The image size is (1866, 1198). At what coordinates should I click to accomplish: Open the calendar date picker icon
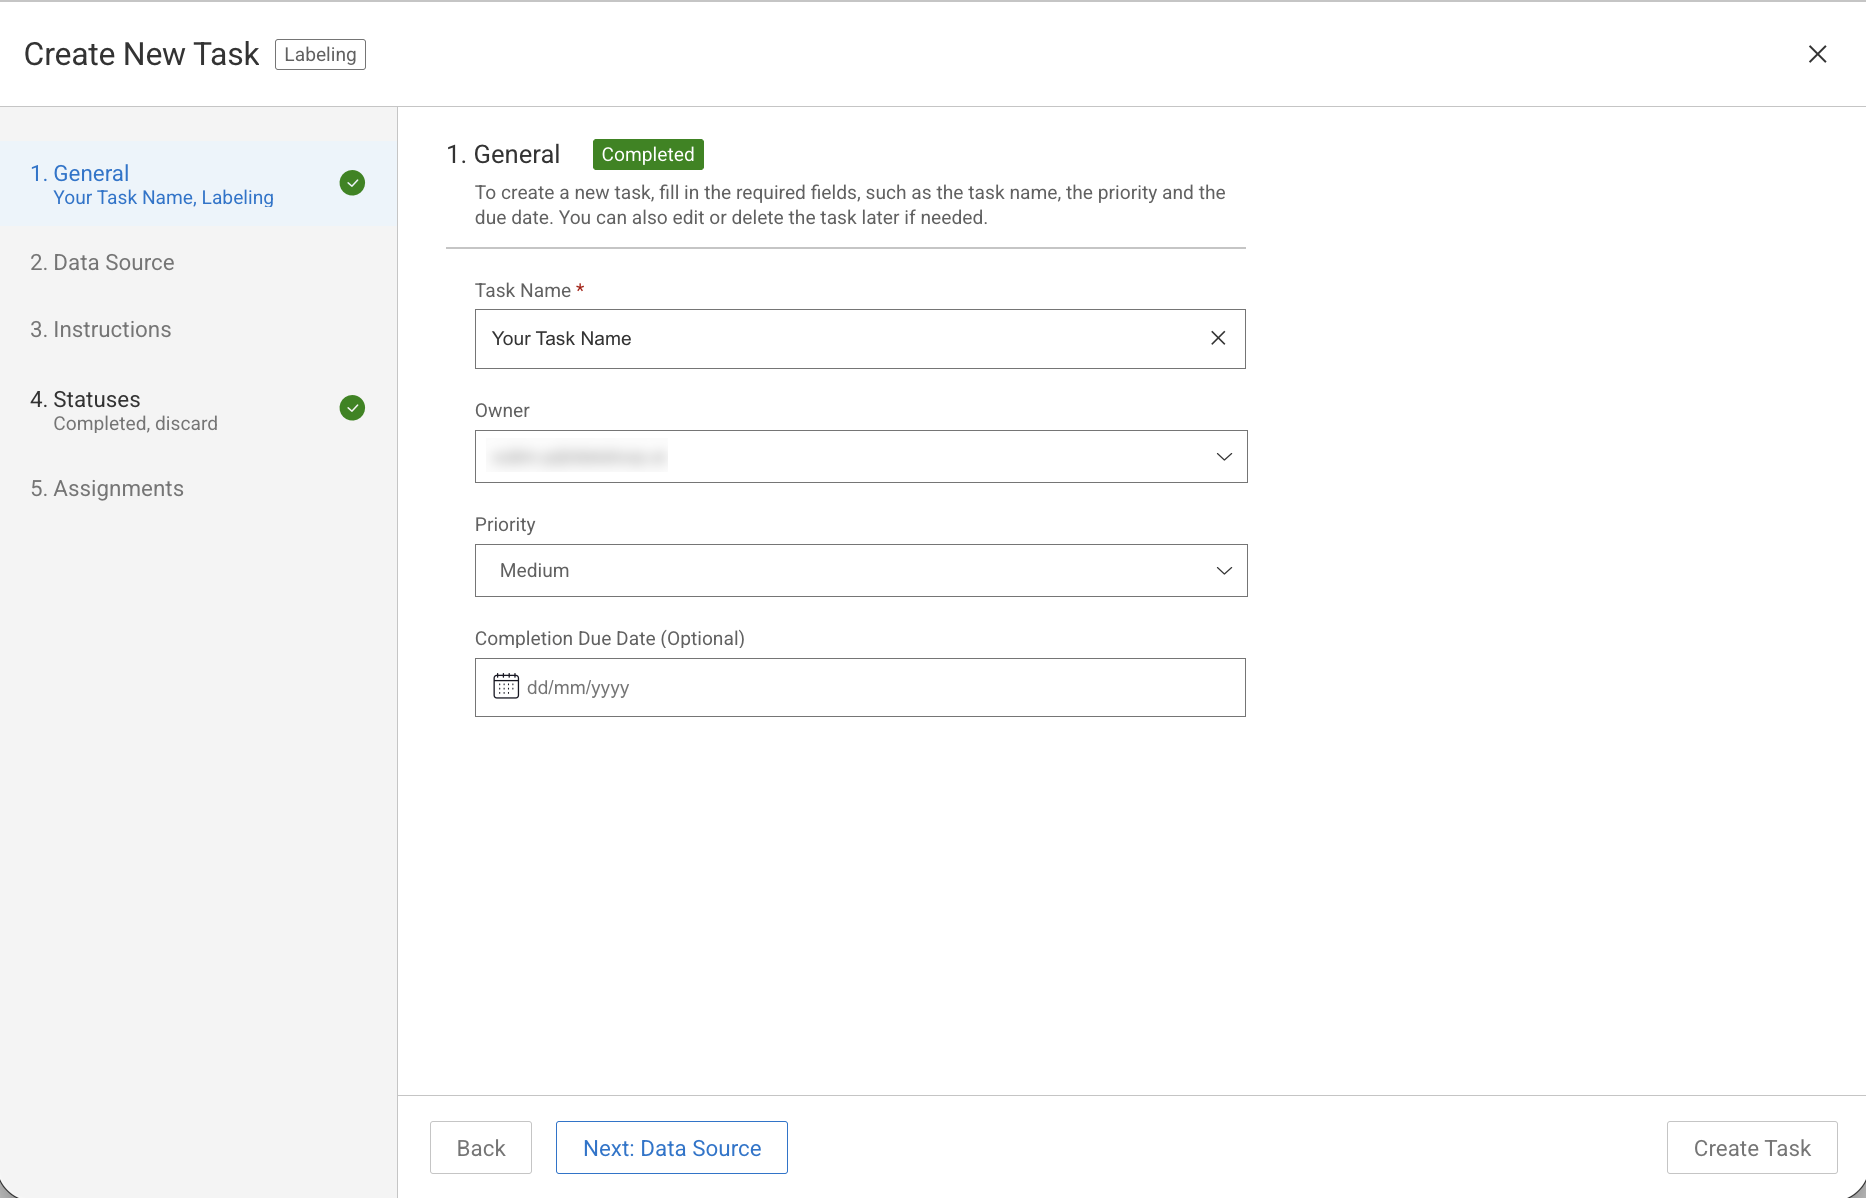(x=506, y=686)
